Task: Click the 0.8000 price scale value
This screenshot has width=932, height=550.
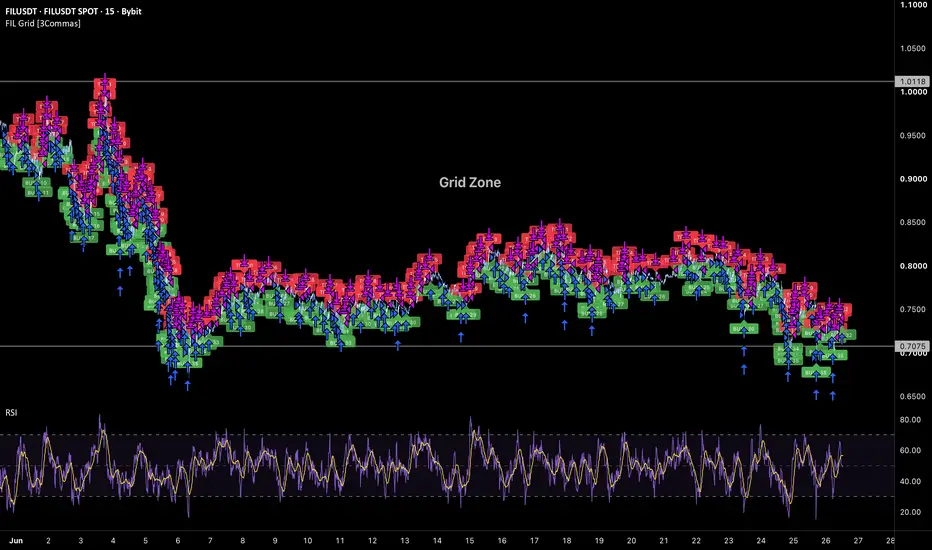Action: pyautogui.click(x=913, y=266)
